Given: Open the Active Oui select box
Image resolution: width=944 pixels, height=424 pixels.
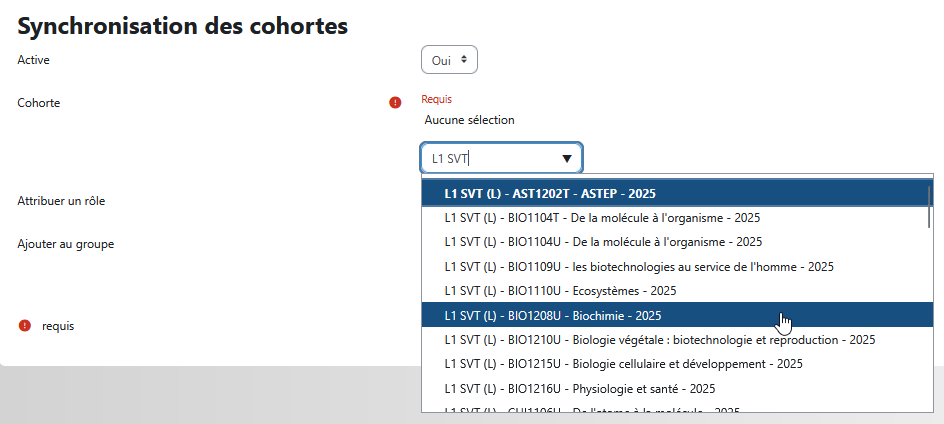Looking at the screenshot, I should [x=449, y=60].
